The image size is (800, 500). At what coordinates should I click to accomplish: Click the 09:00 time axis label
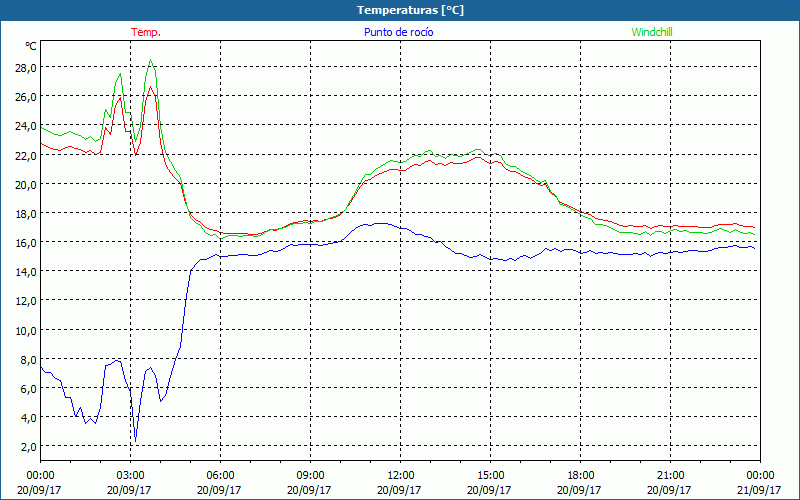[x=310, y=476]
